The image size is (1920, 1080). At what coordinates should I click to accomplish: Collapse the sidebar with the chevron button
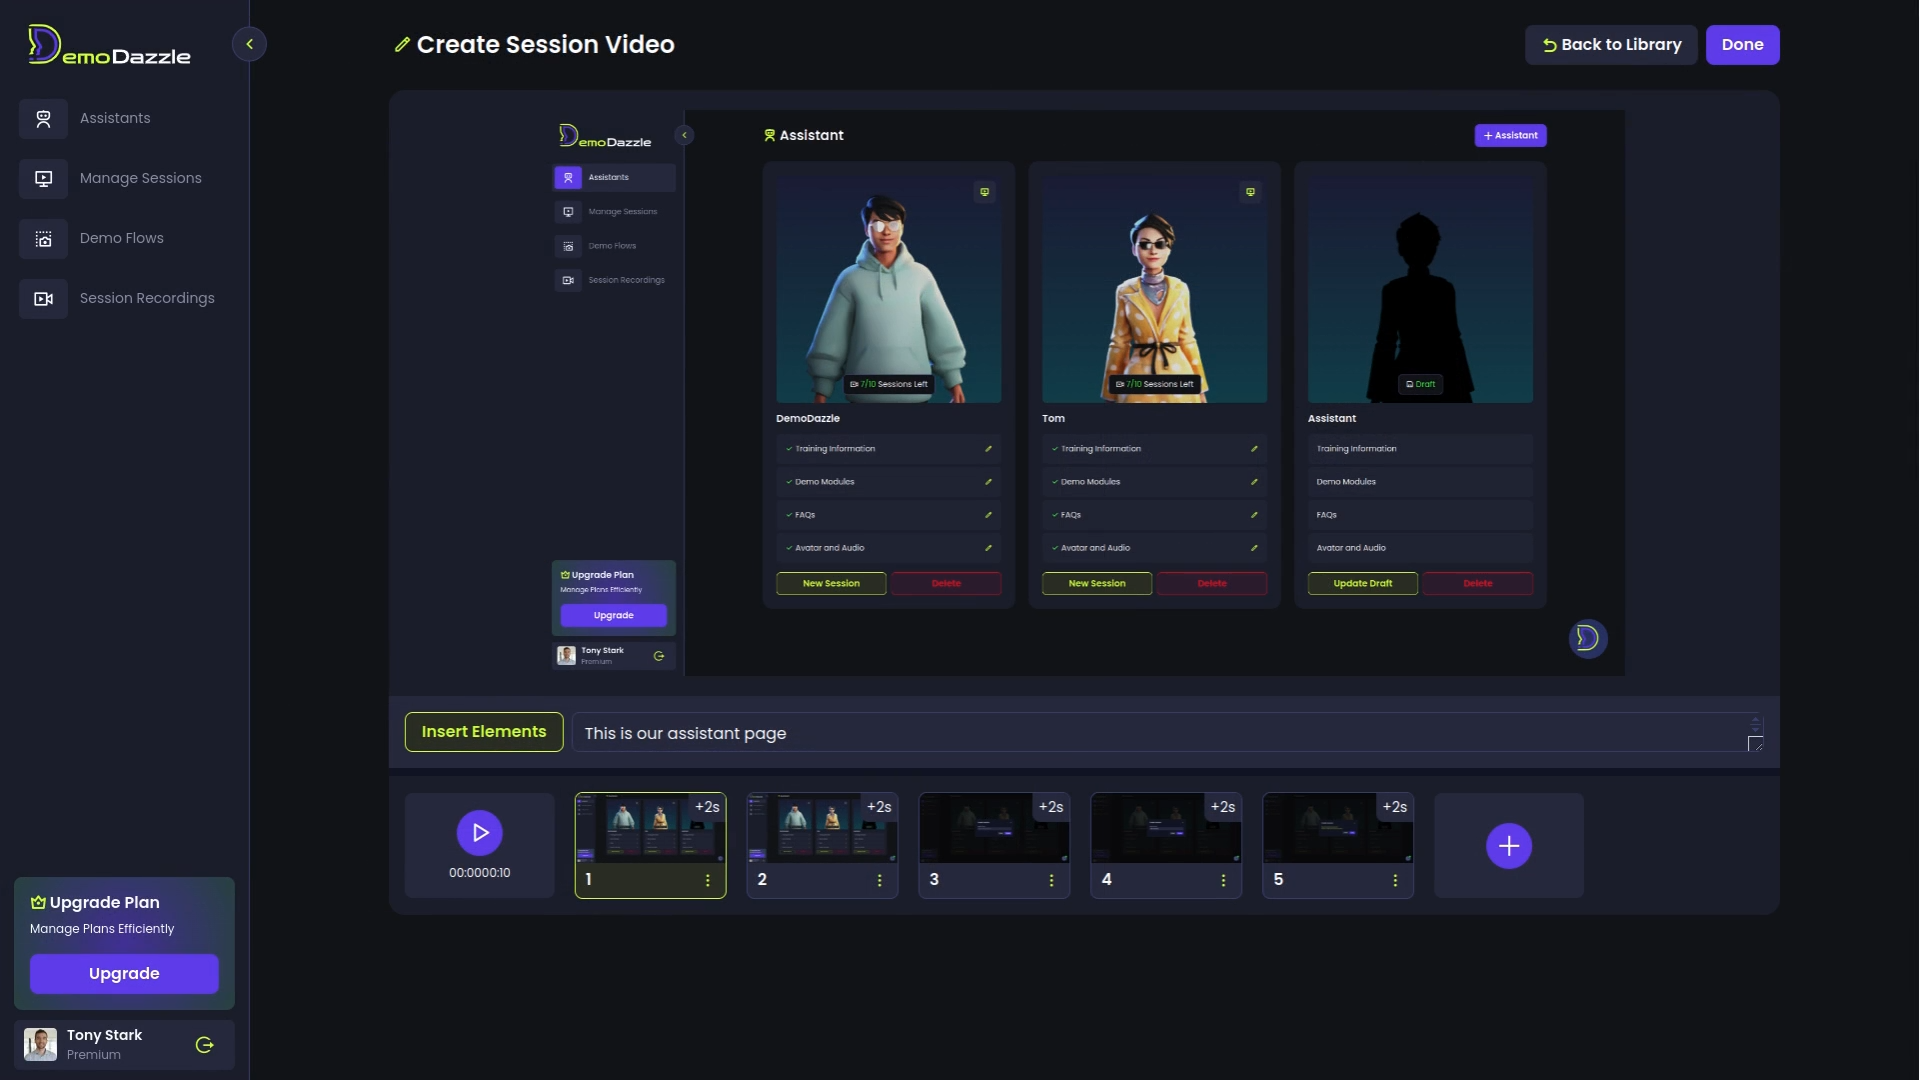click(x=249, y=44)
